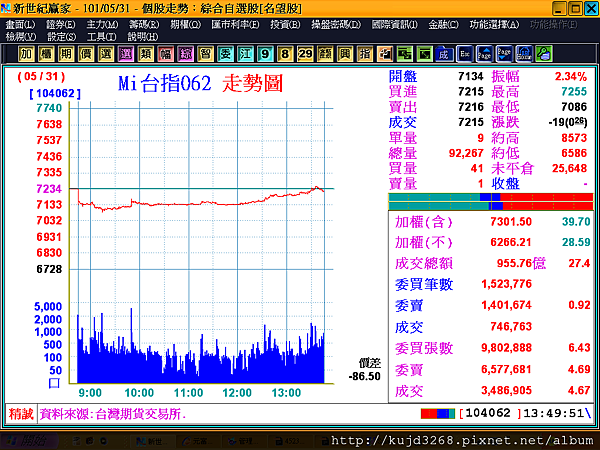Click the green key toolbar icon

pos(544,54)
